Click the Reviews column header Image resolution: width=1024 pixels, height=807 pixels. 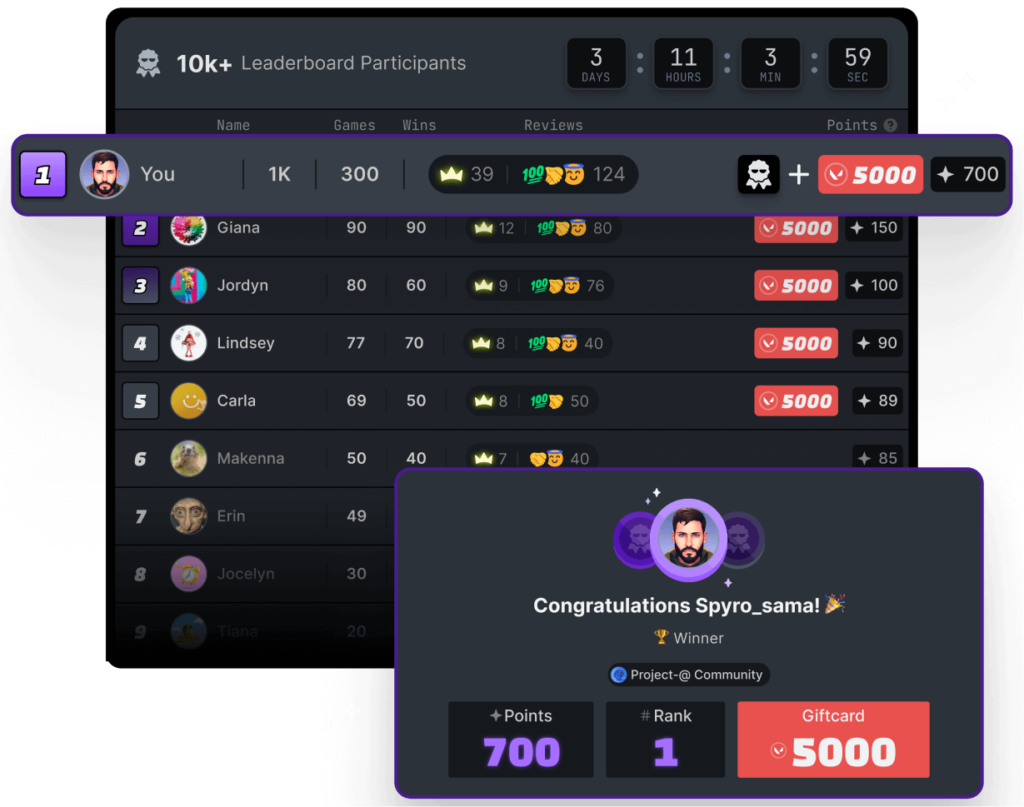553,125
